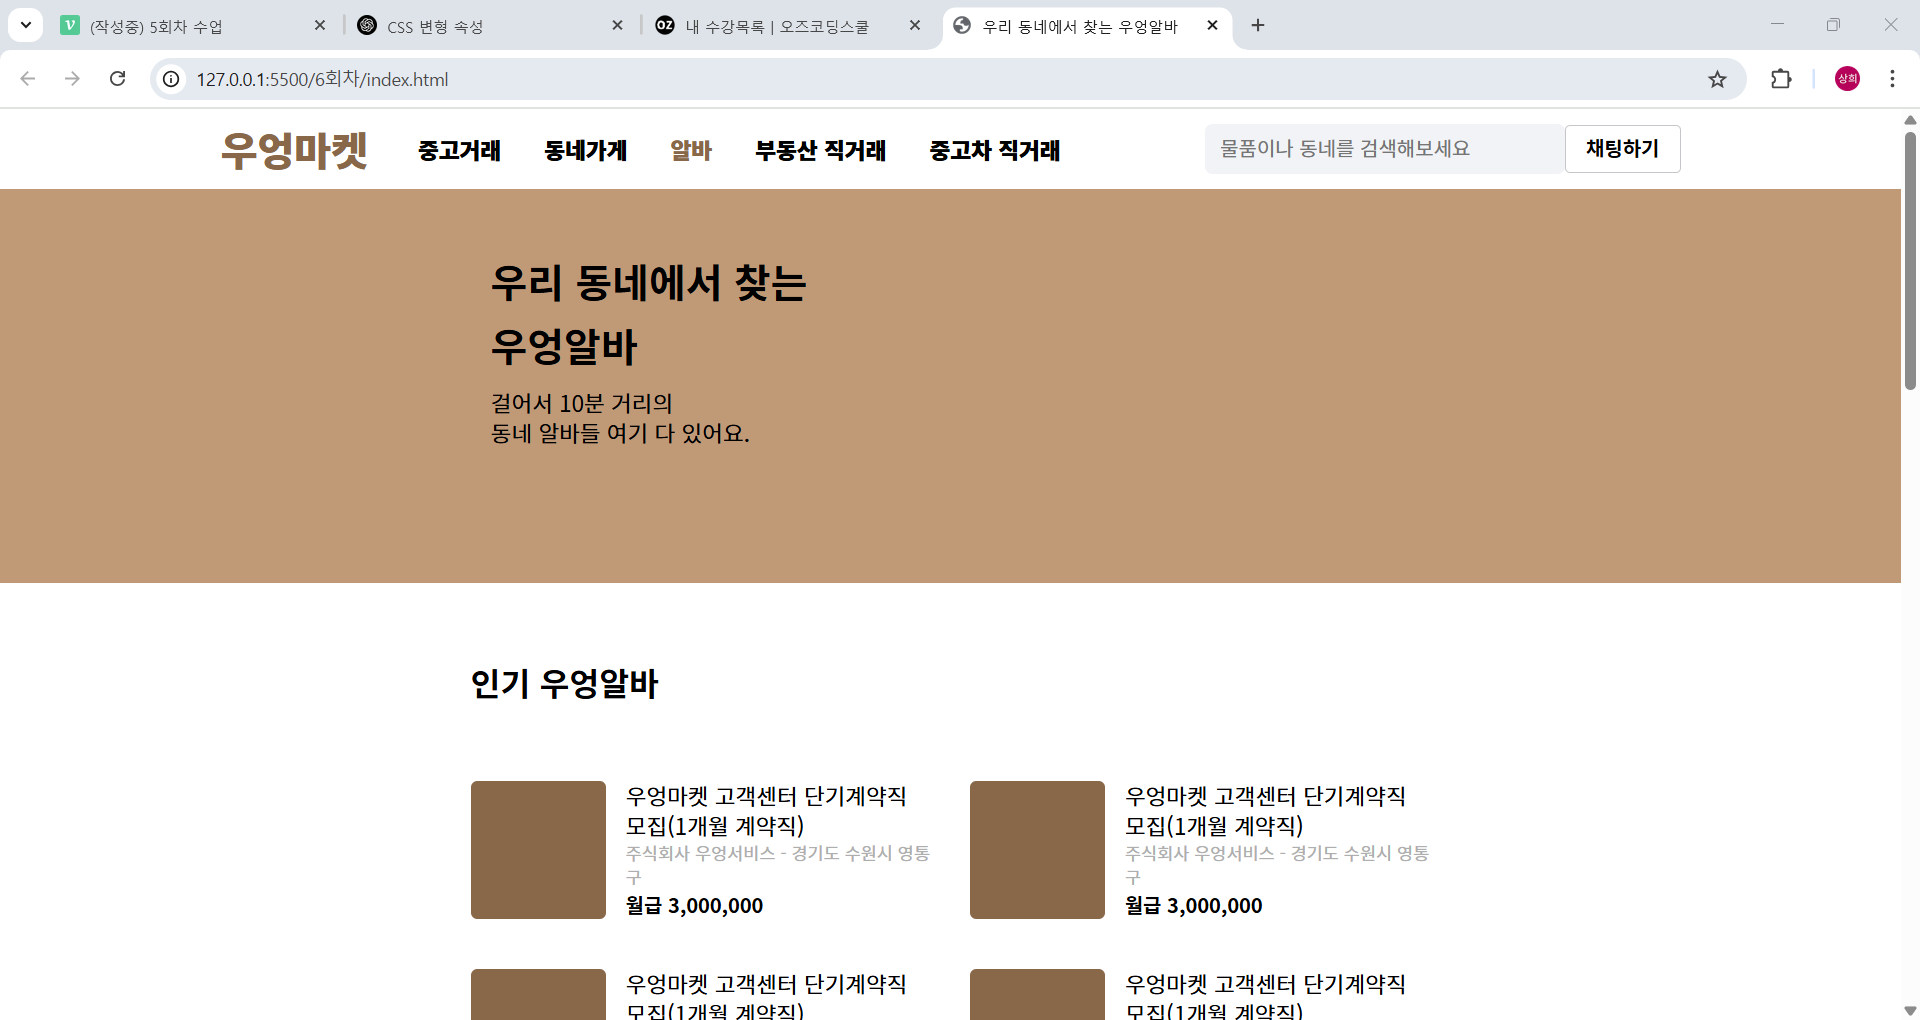Close the 우엉알바 active tab
This screenshot has height=1020, width=1920.
pos(1212,26)
